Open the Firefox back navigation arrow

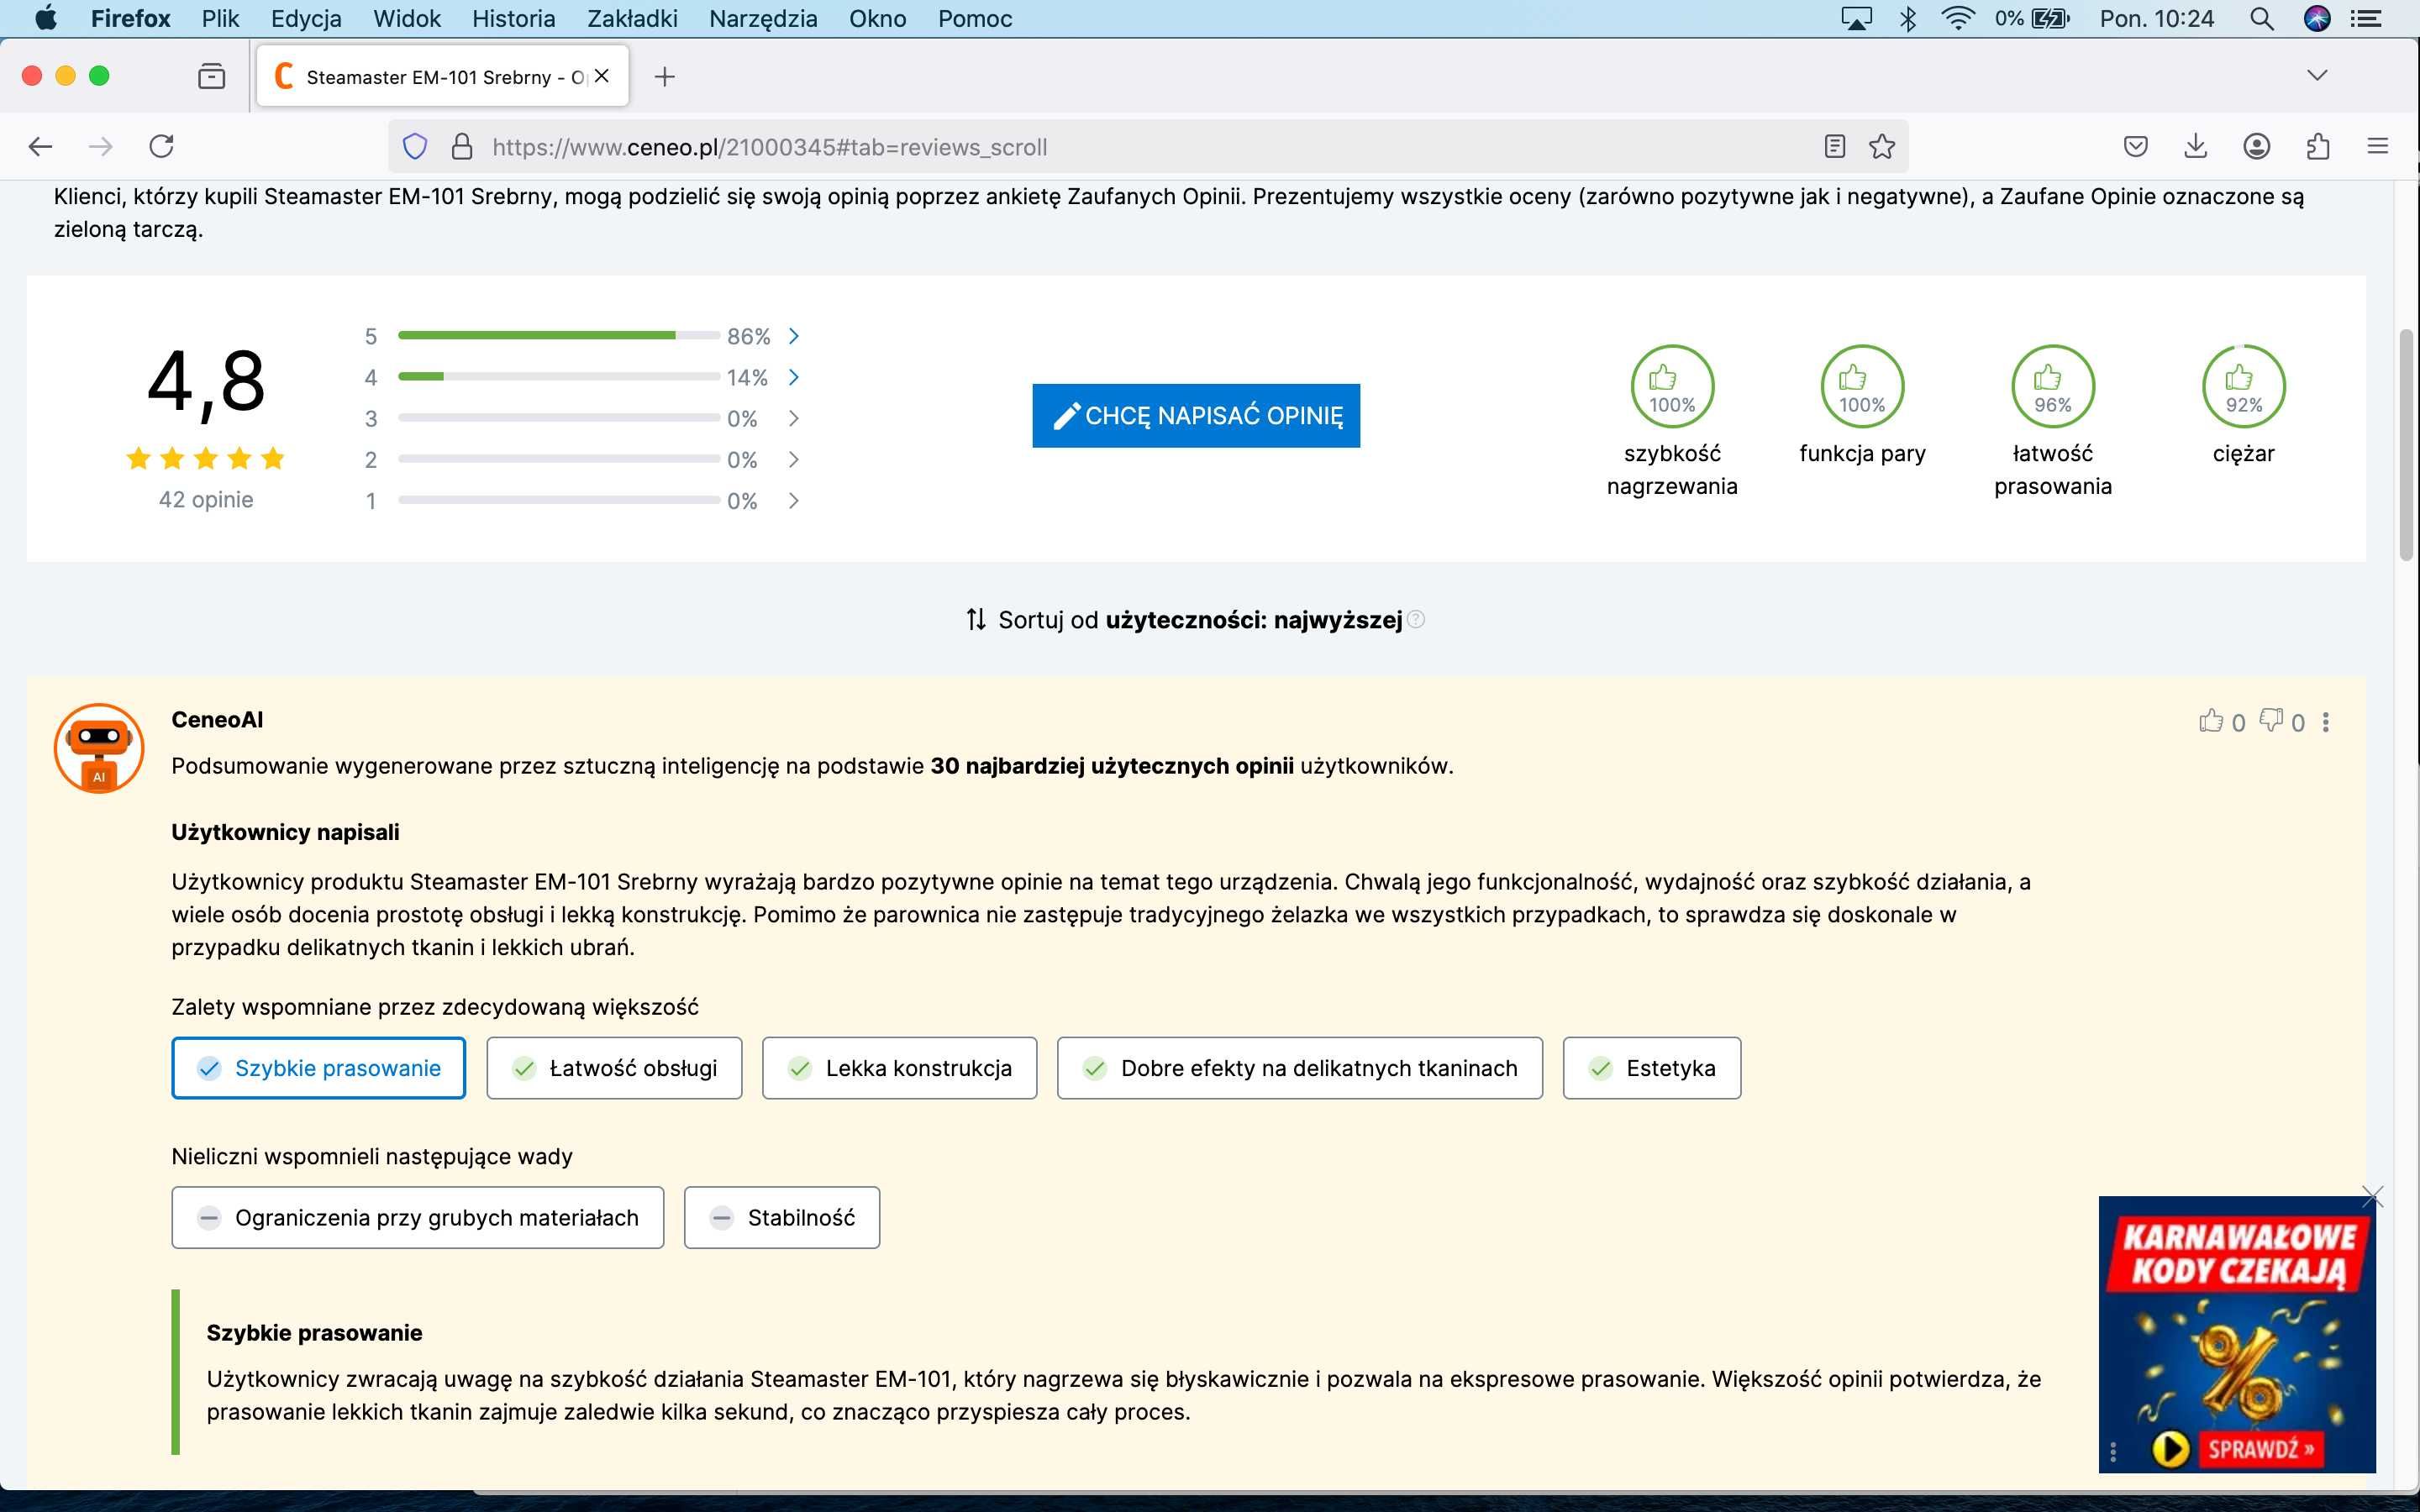point(40,147)
